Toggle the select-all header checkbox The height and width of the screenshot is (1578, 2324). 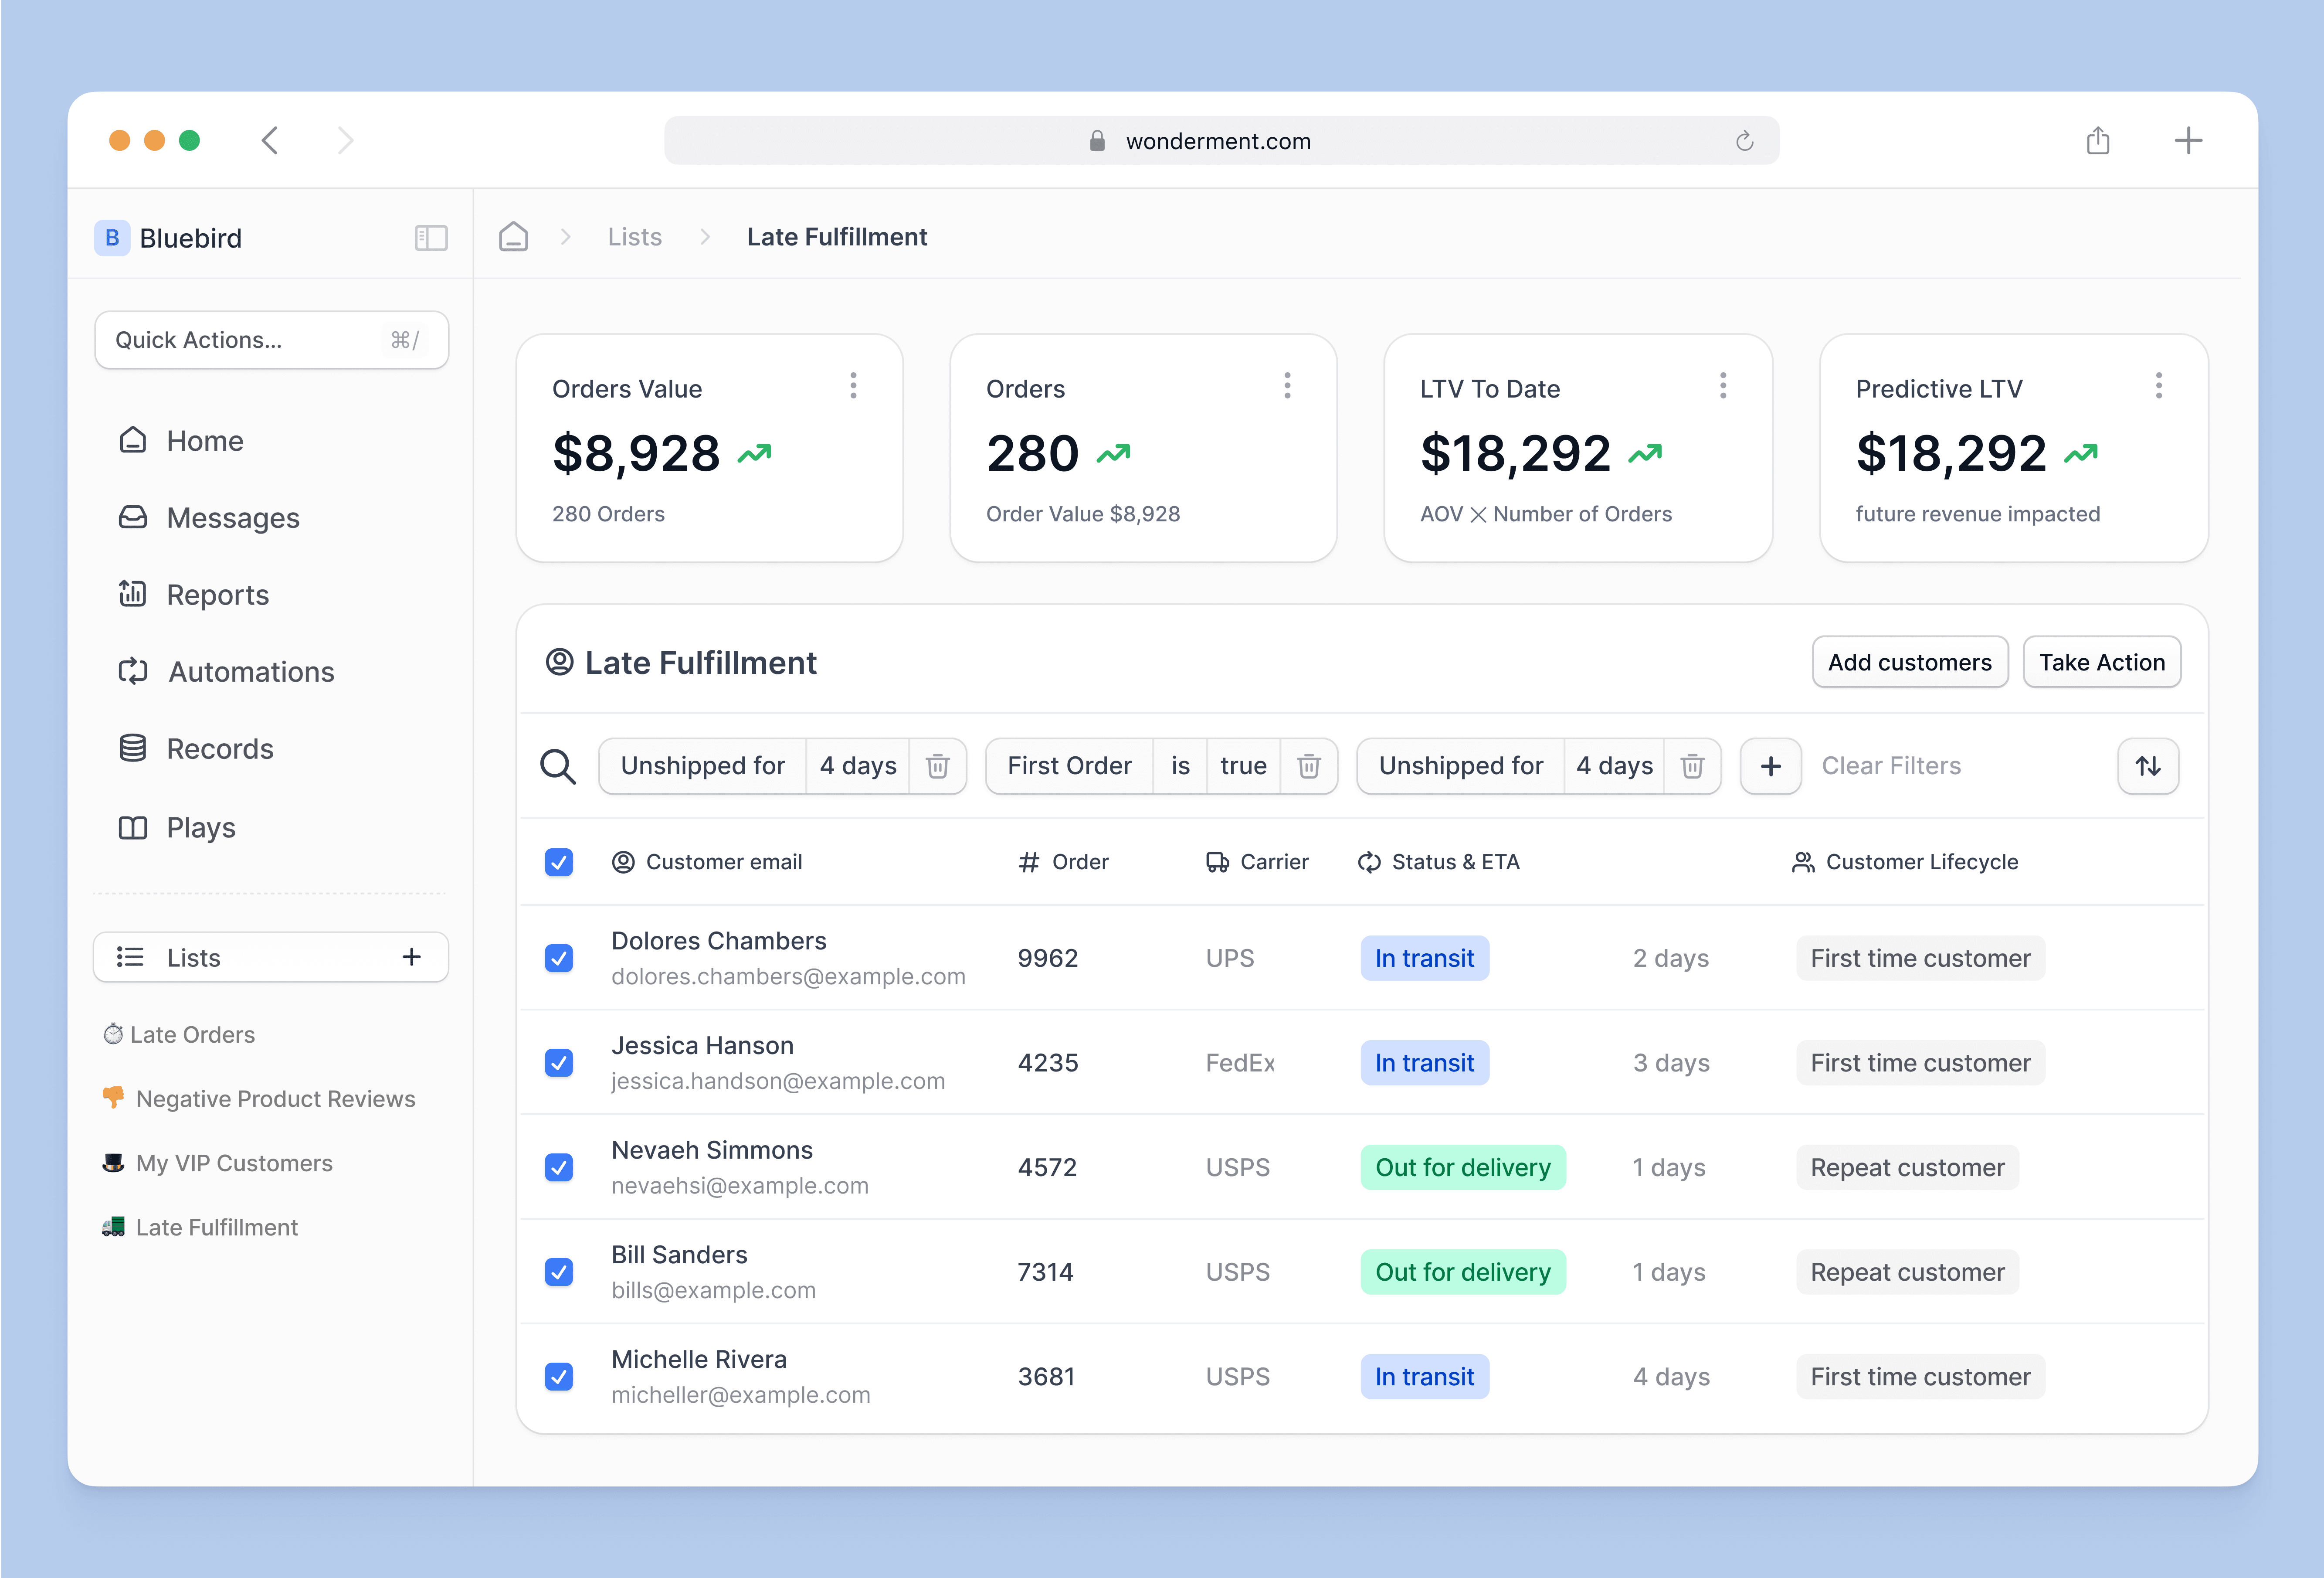[x=559, y=862]
